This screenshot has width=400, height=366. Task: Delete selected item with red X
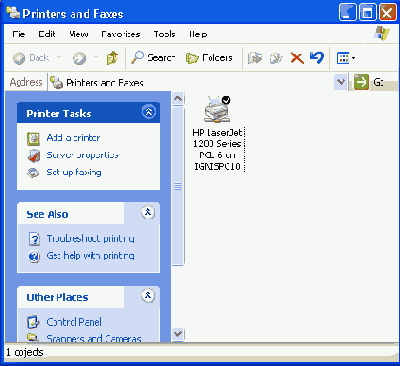tap(297, 58)
